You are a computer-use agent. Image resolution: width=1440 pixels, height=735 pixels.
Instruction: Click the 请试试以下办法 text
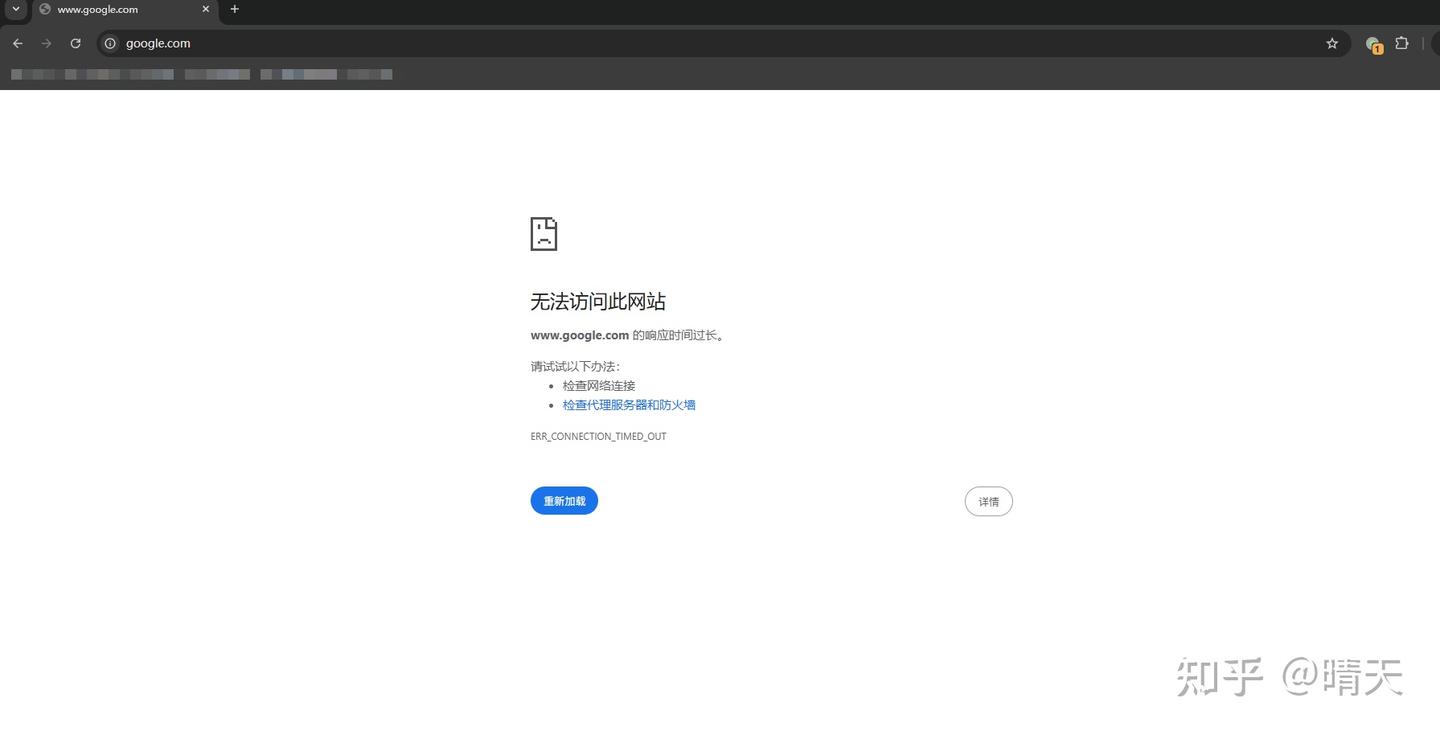pyautogui.click(x=575, y=367)
